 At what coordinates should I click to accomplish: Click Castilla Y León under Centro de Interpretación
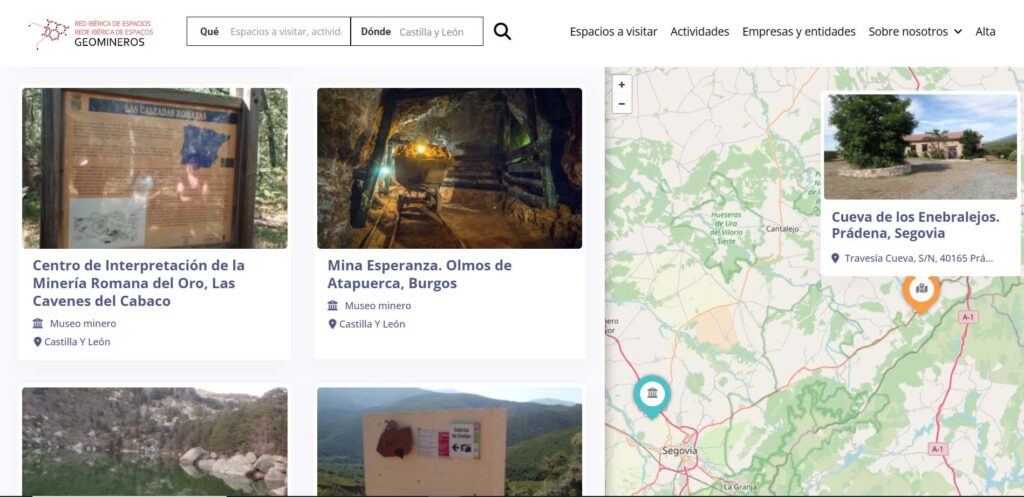[x=77, y=342]
